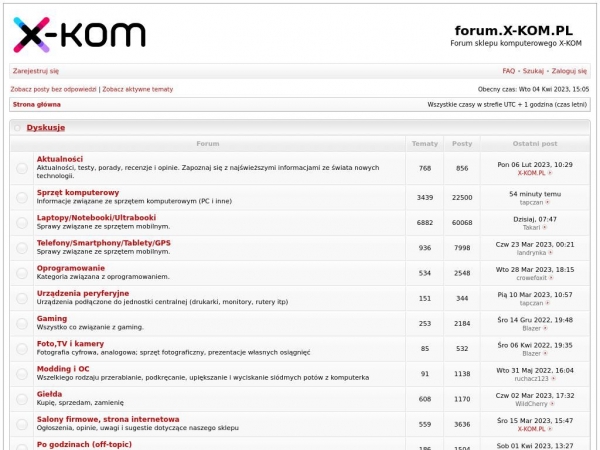Open Foto,TV i kamery forum

click(70, 344)
